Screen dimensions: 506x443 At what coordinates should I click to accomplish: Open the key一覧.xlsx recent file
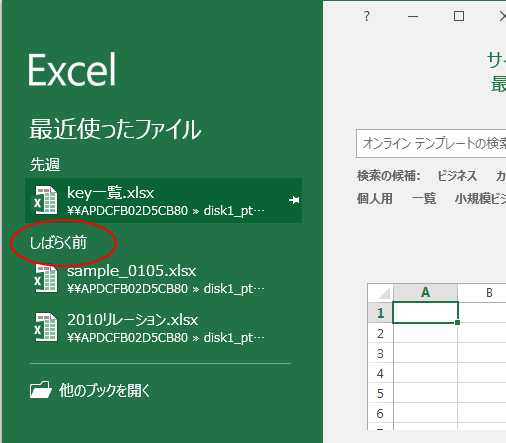click(x=163, y=200)
